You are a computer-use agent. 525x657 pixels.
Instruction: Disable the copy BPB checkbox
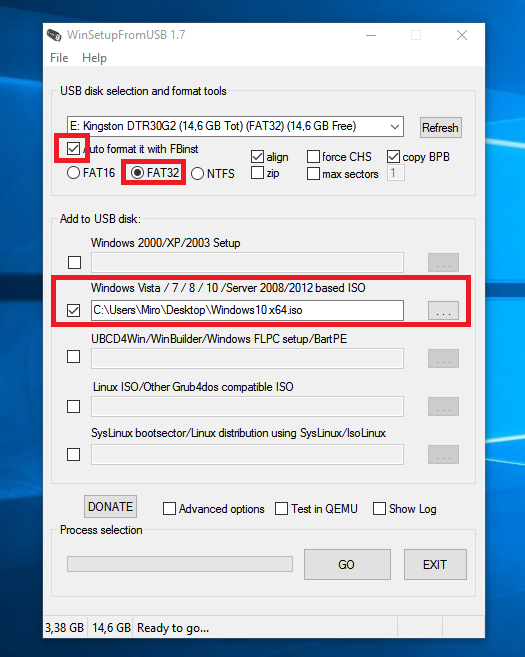point(393,157)
